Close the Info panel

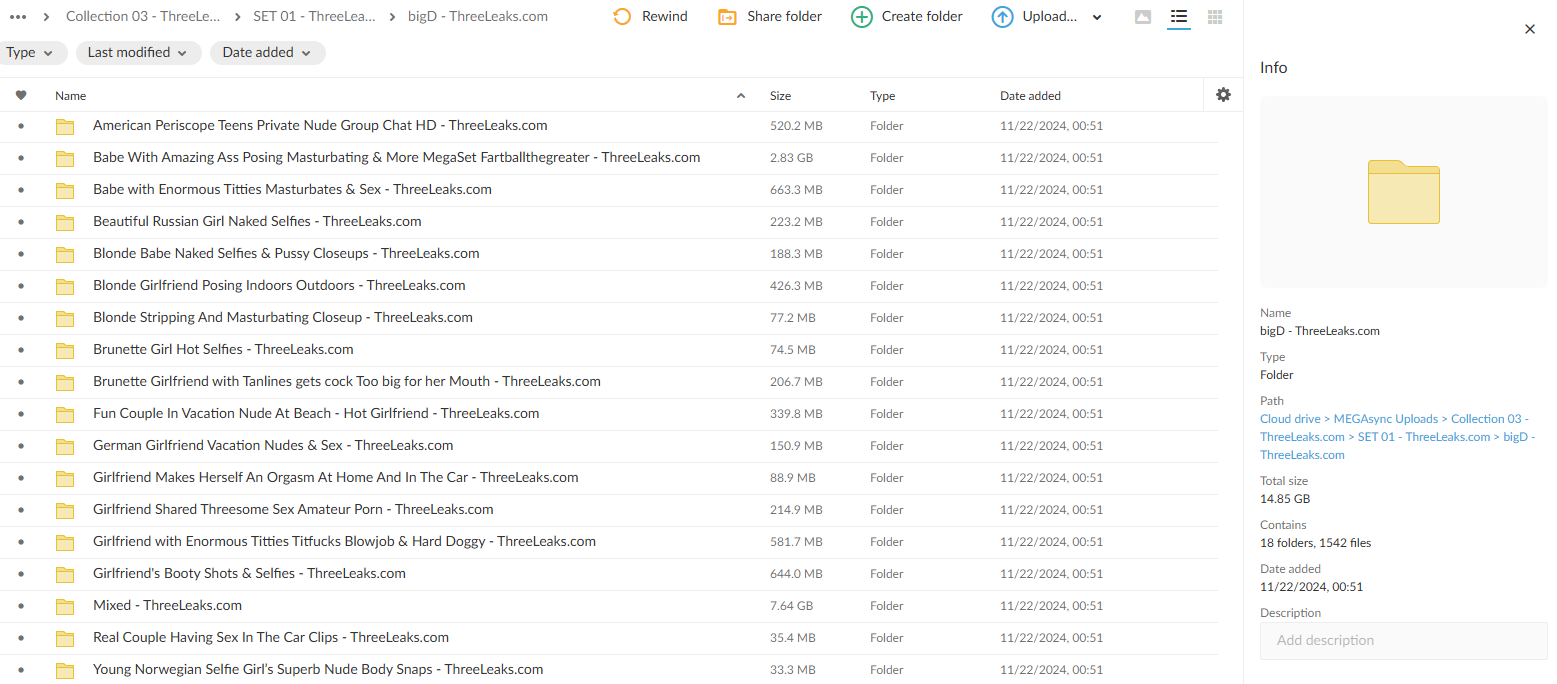(1529, 29)
